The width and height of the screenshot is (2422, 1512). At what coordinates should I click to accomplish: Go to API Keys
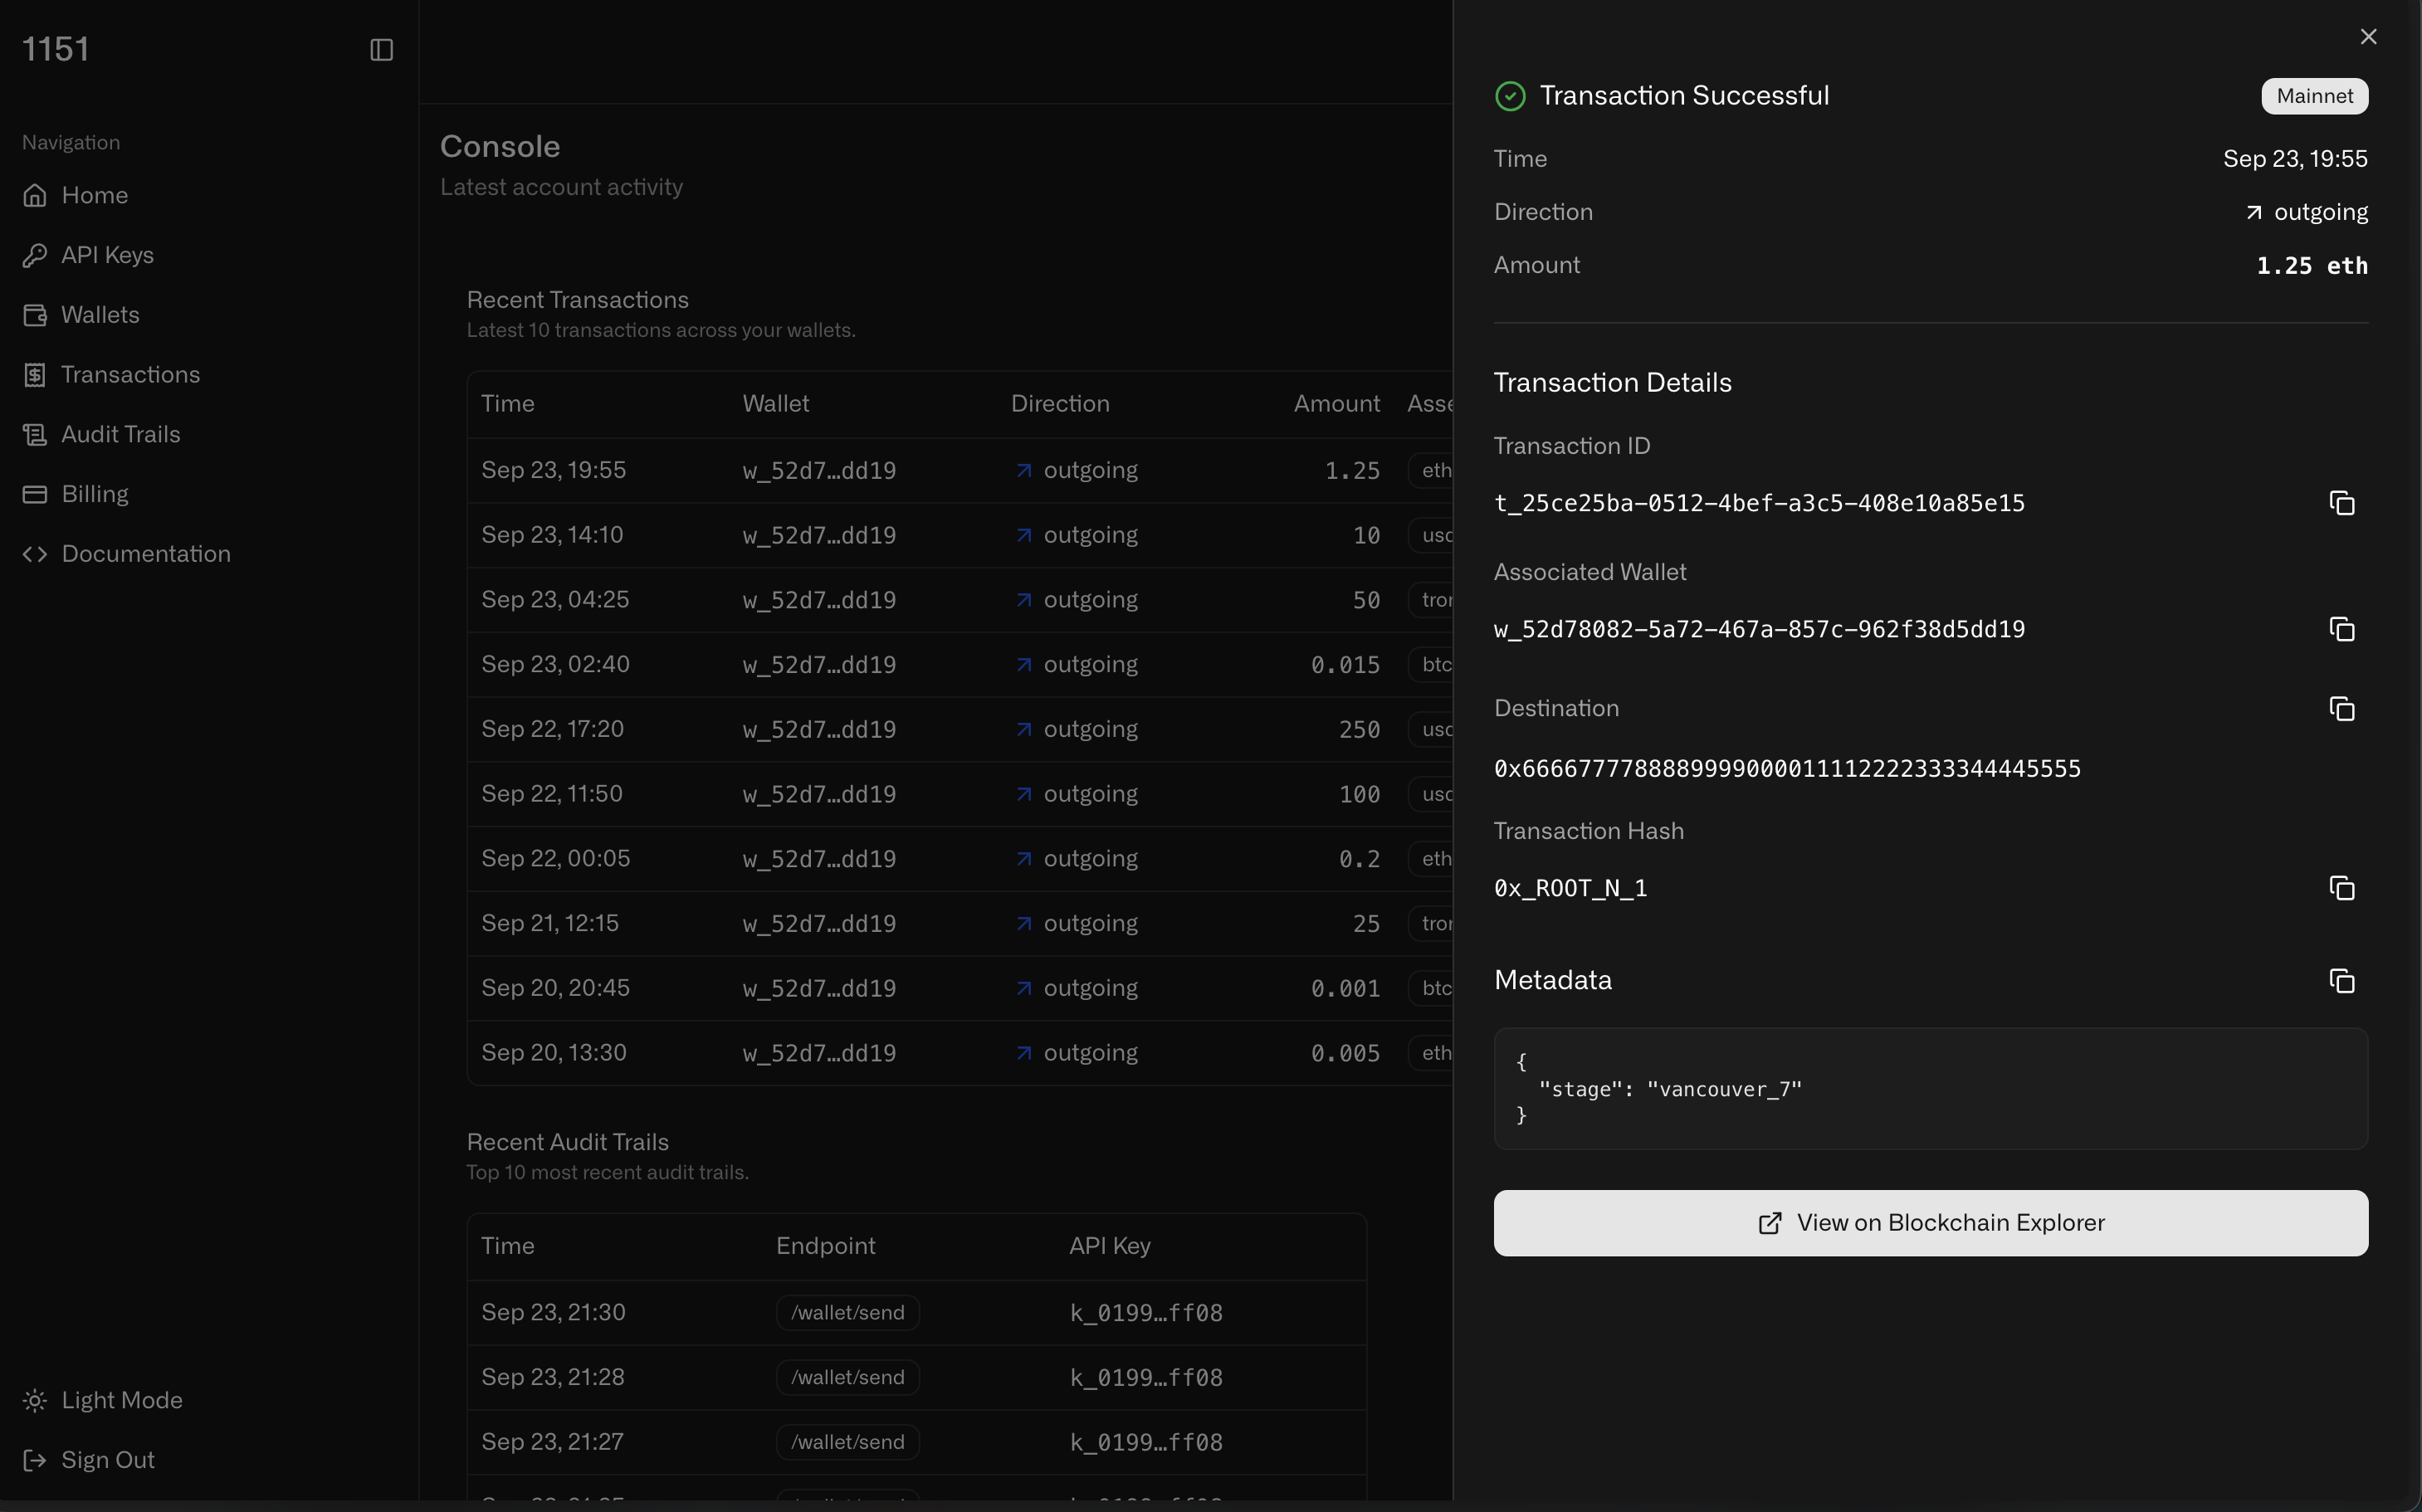coord(89,255)
